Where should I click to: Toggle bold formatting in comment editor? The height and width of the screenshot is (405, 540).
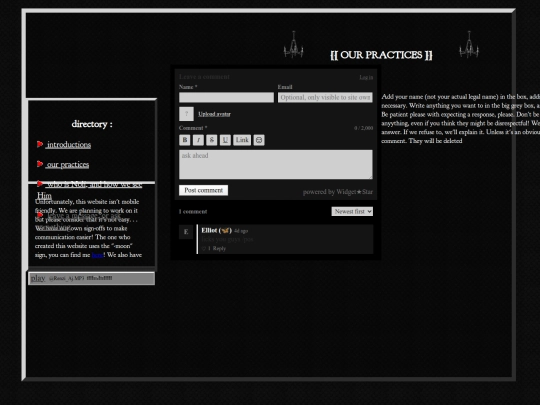pyautogui.click(x=185, y=140)
